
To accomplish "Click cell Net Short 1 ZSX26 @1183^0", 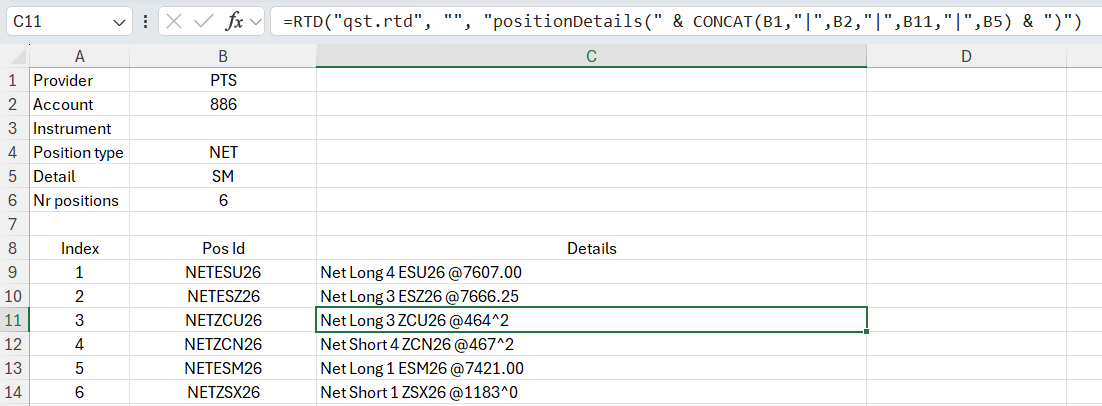I will [x=592, y=392].
